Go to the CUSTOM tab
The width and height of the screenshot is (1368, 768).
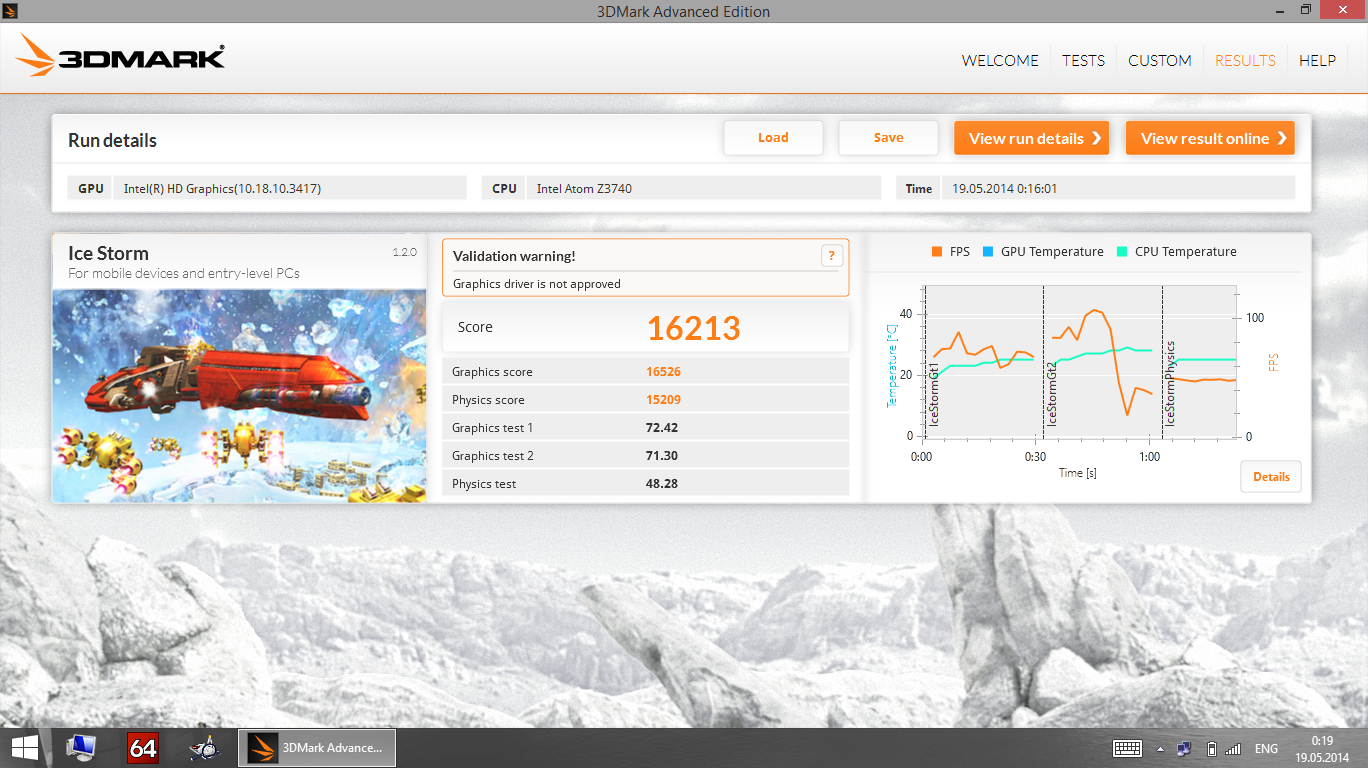coord(1160,60)
